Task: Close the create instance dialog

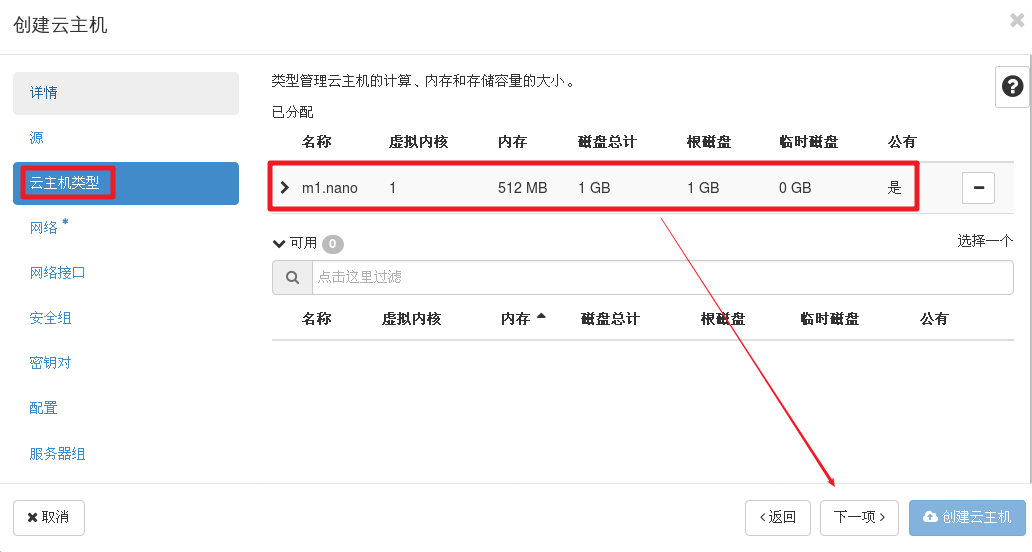Action: click(x=1017, y=20)
